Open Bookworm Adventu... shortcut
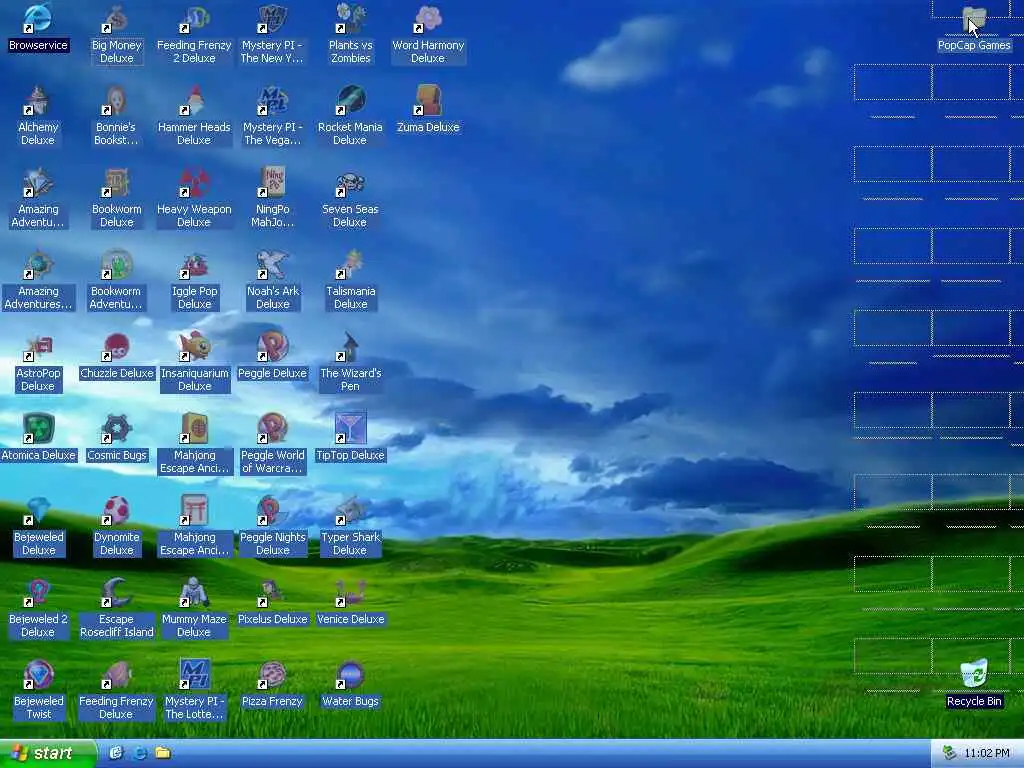The image size is (1024, 768). [x=116, y=281]
